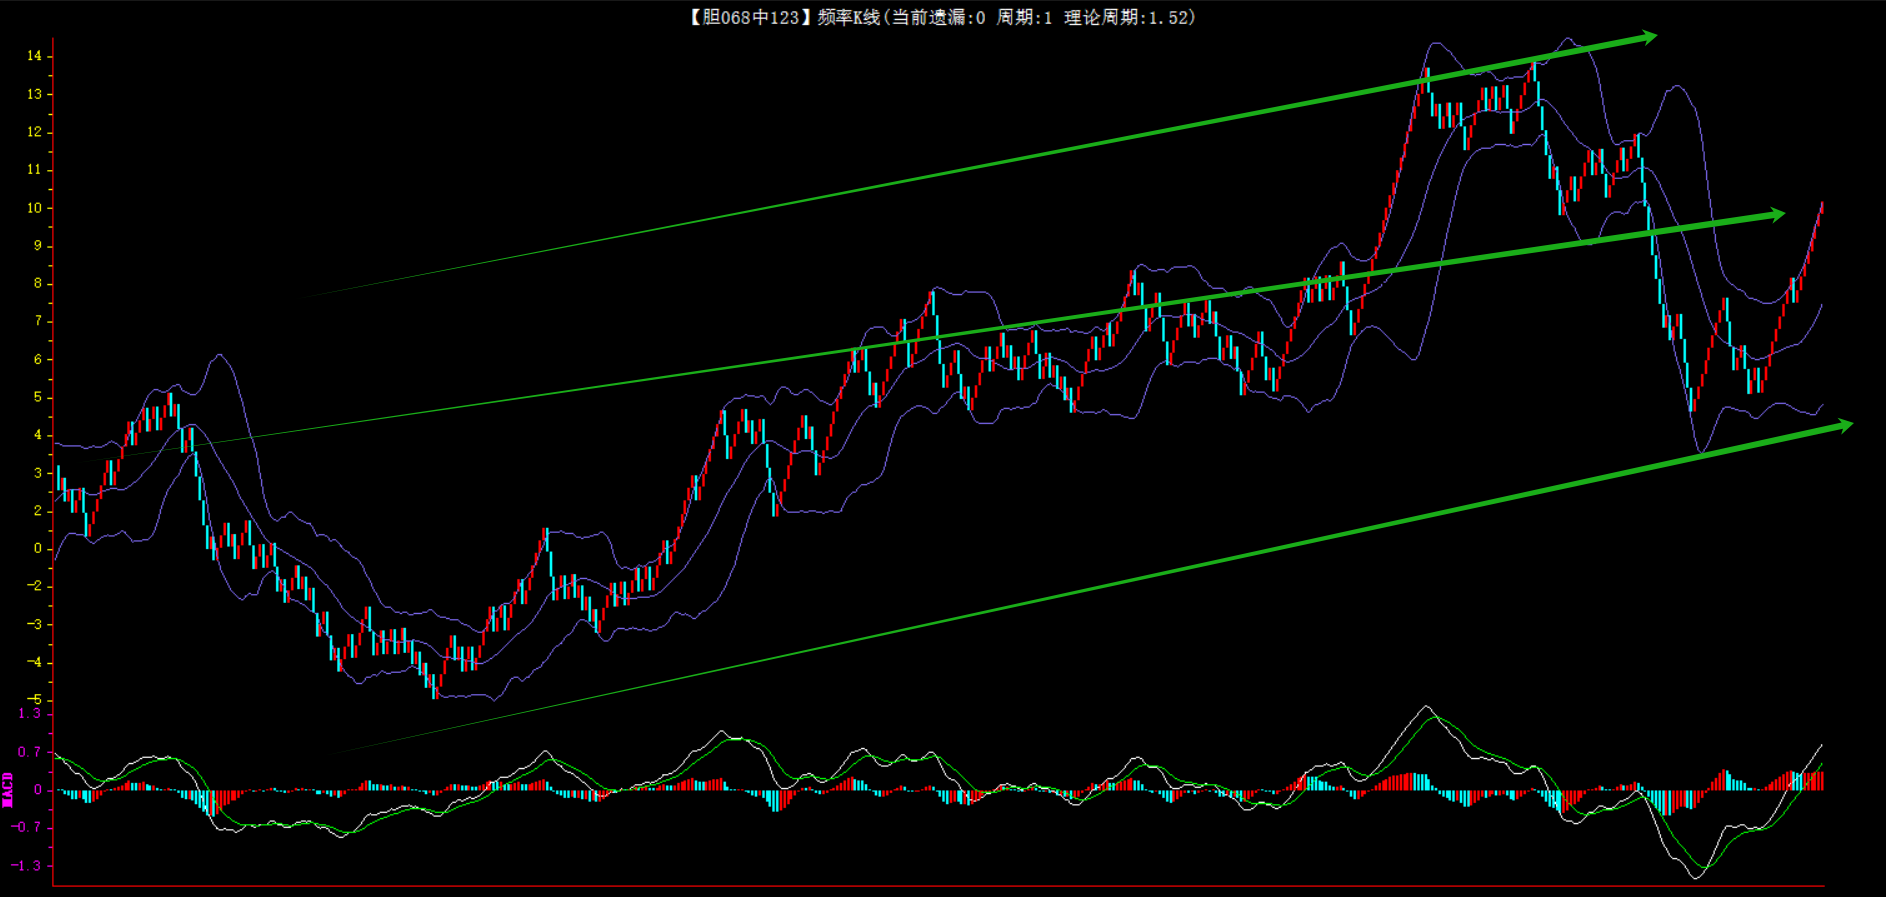Click 理论周期:1.52 in the chart title

tap(1128, 17)
